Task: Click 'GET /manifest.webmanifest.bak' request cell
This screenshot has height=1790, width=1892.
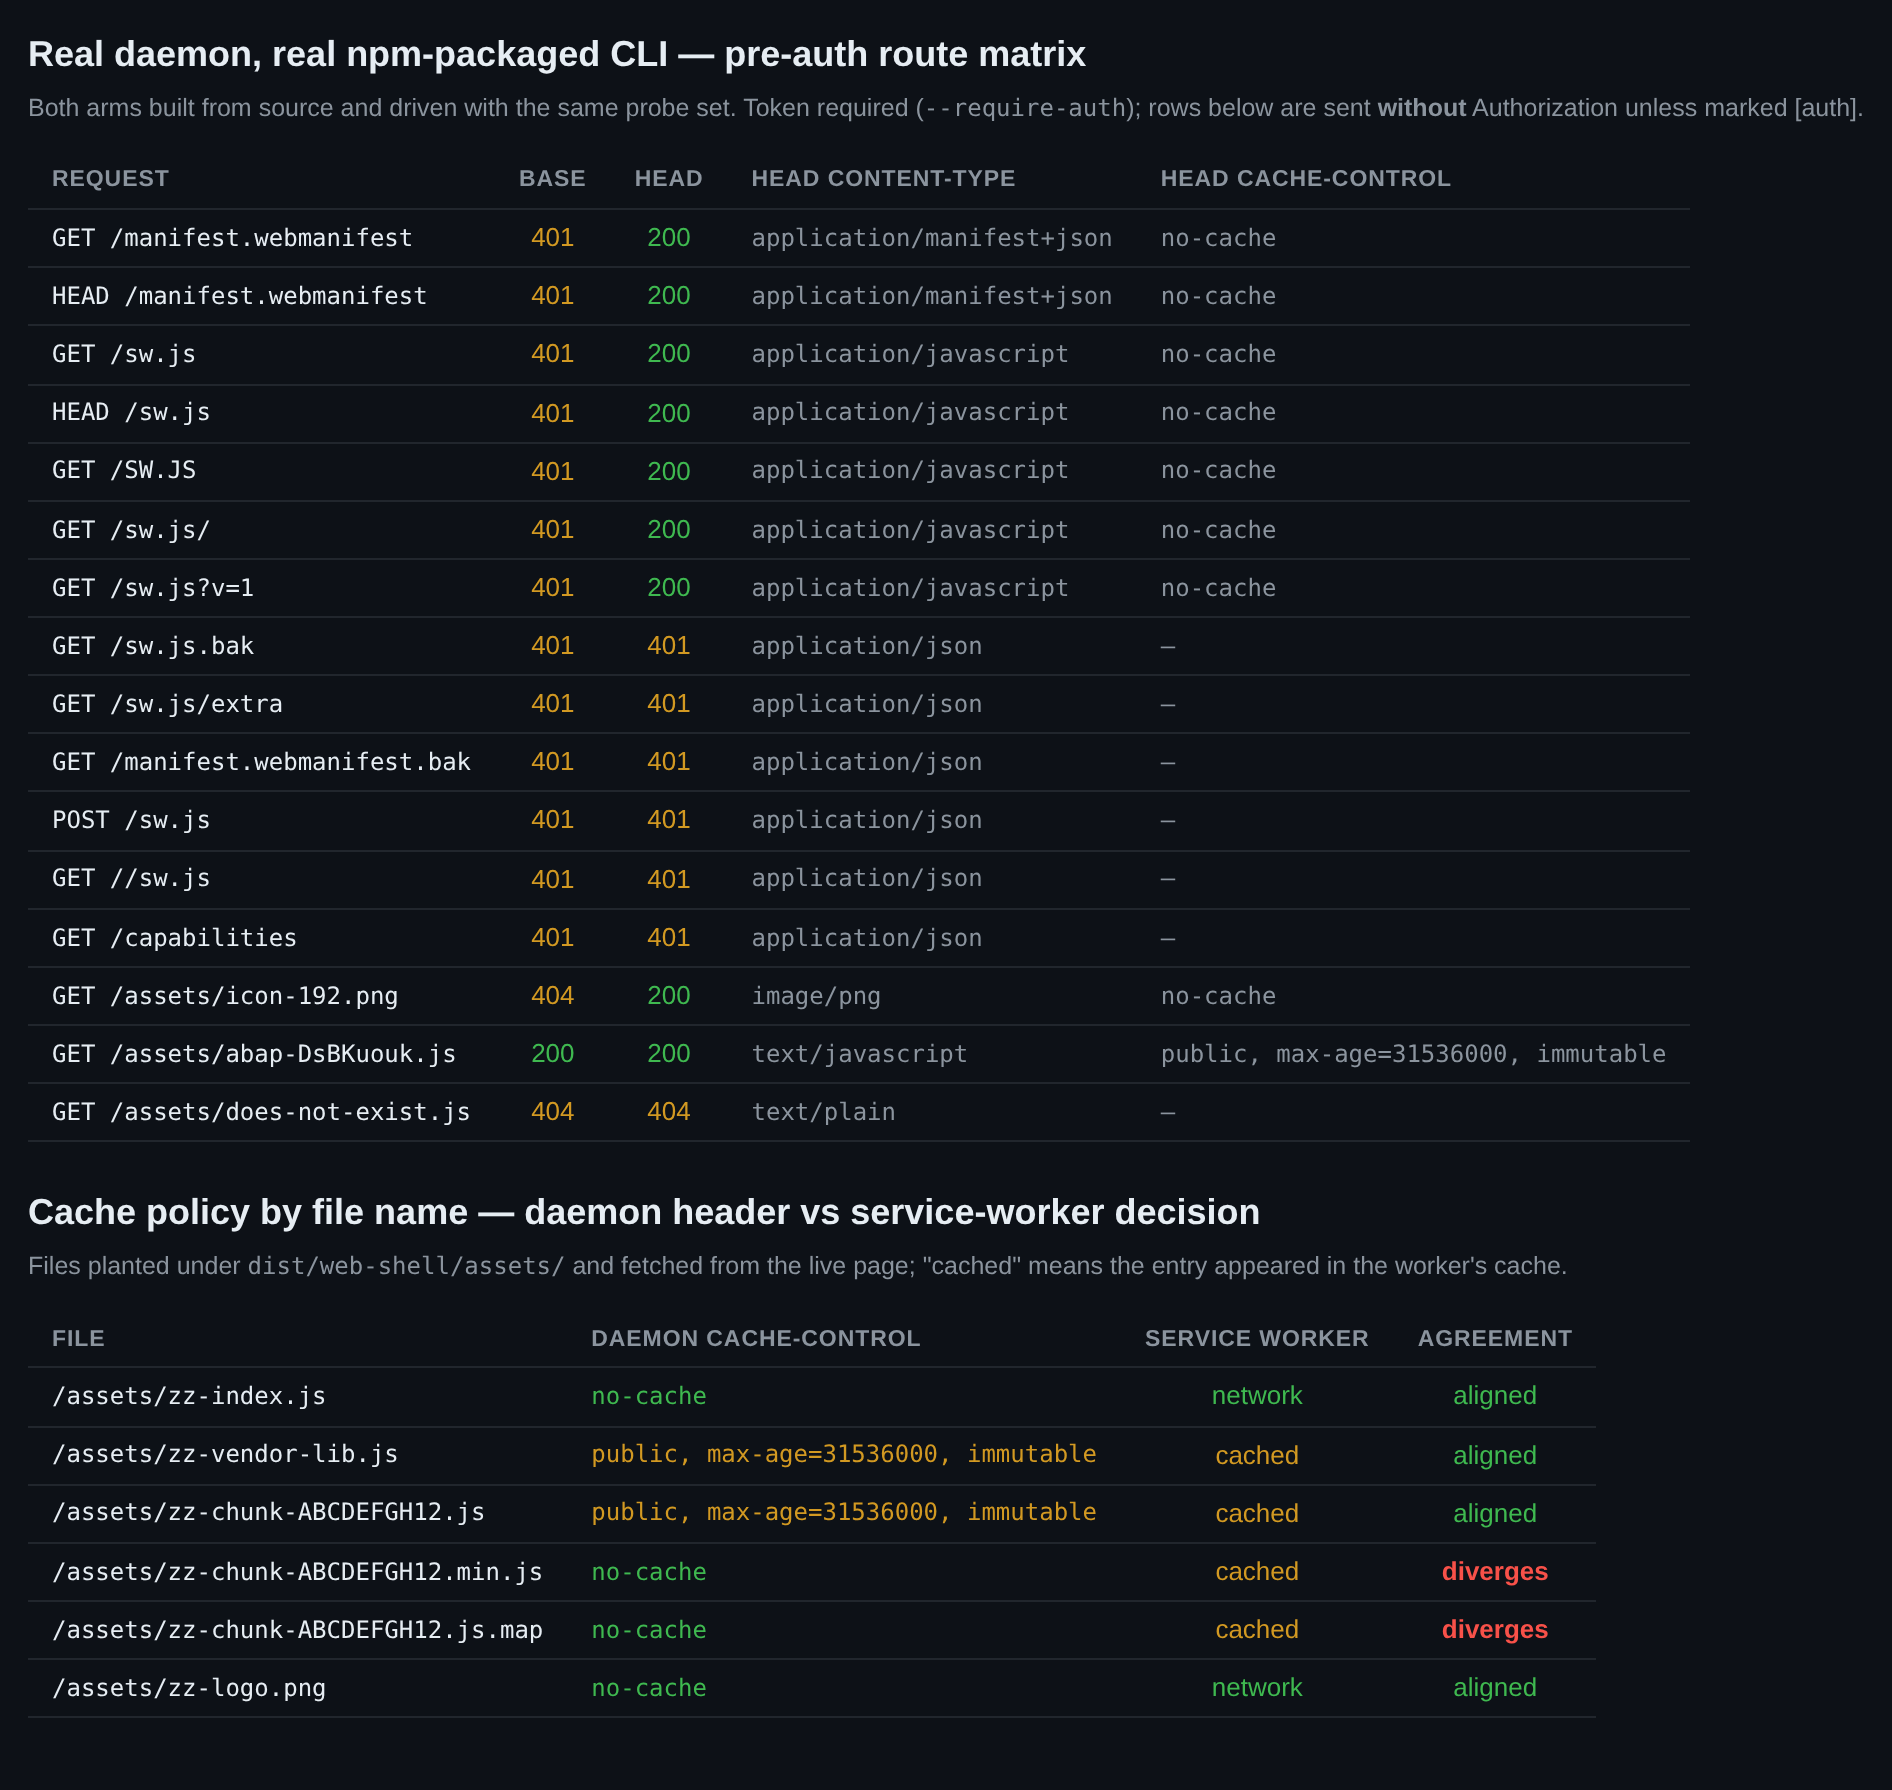Action: tap(261, 762)
